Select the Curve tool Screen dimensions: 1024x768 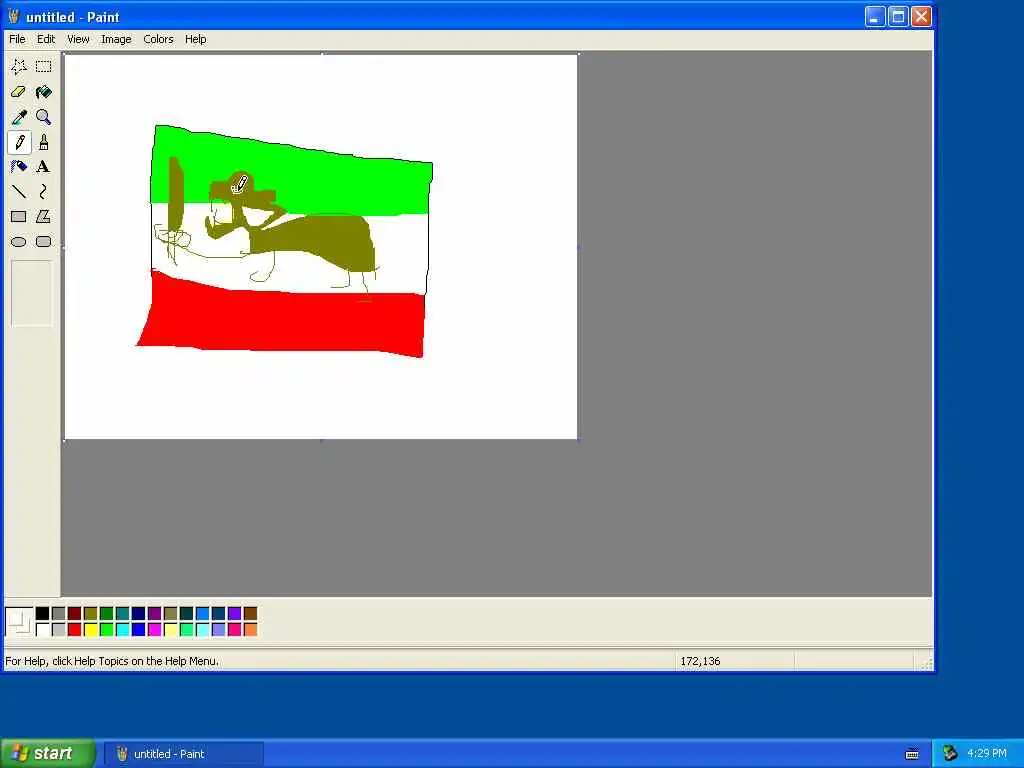[x=43, y=191]
